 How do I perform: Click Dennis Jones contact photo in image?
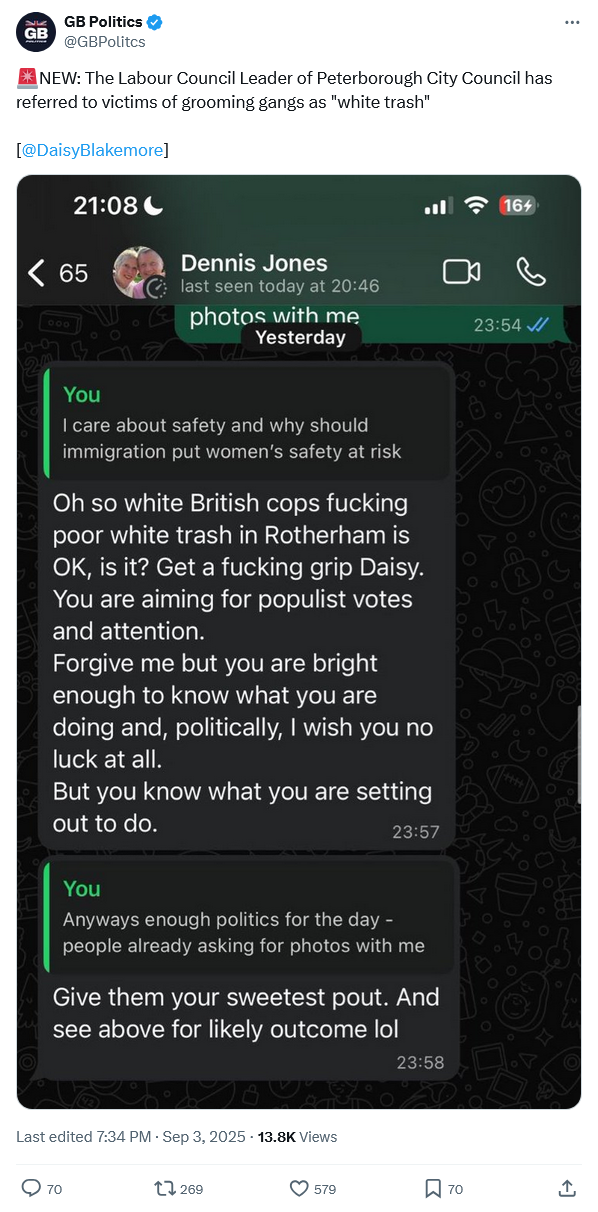click(x=139, y=272)
